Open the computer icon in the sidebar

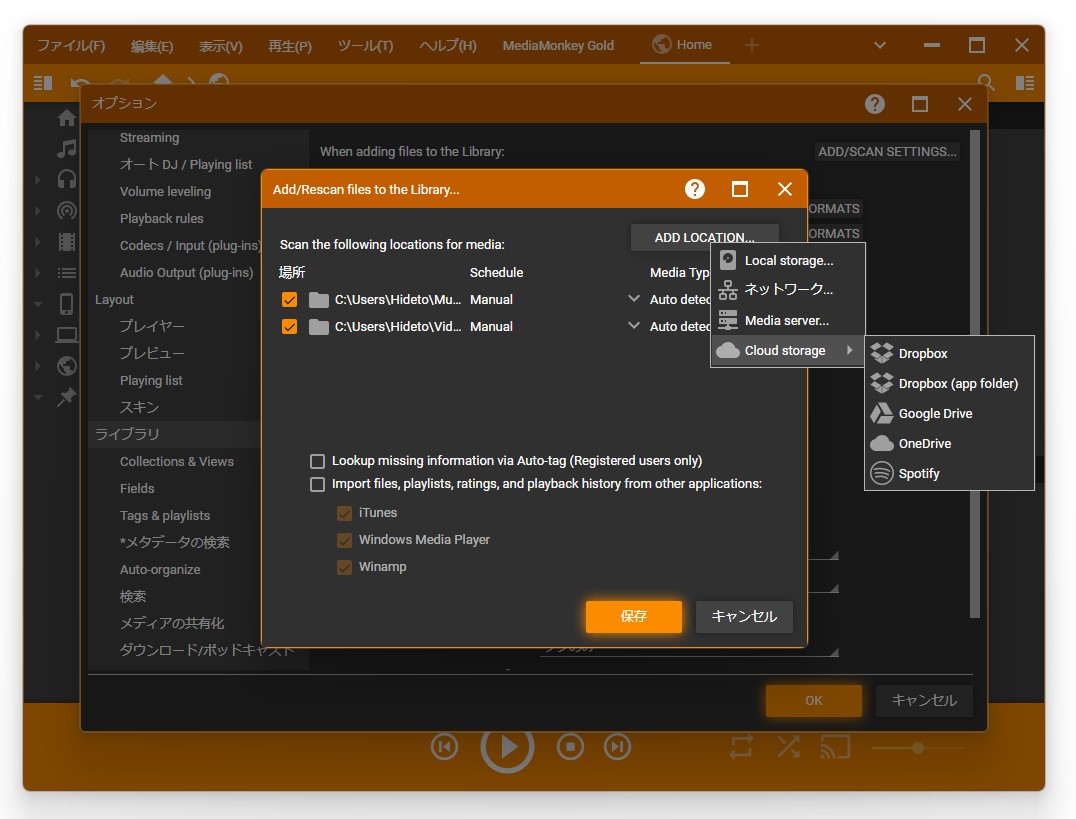67,335
